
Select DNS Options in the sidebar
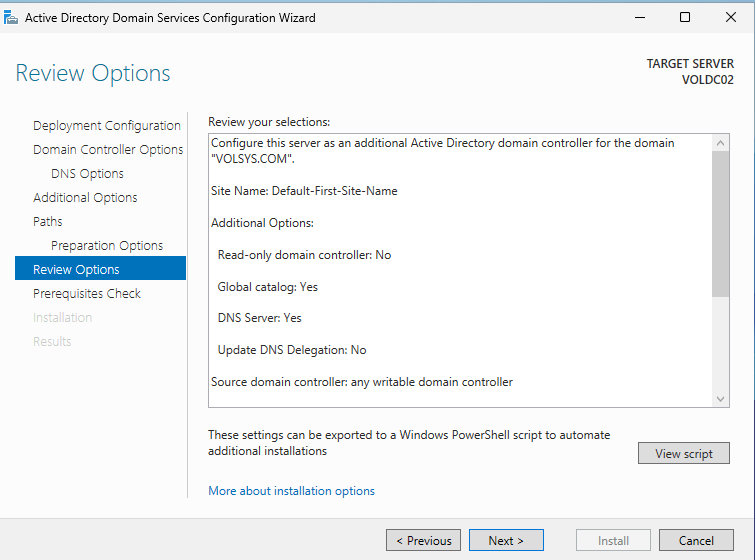tap(87, 173)
